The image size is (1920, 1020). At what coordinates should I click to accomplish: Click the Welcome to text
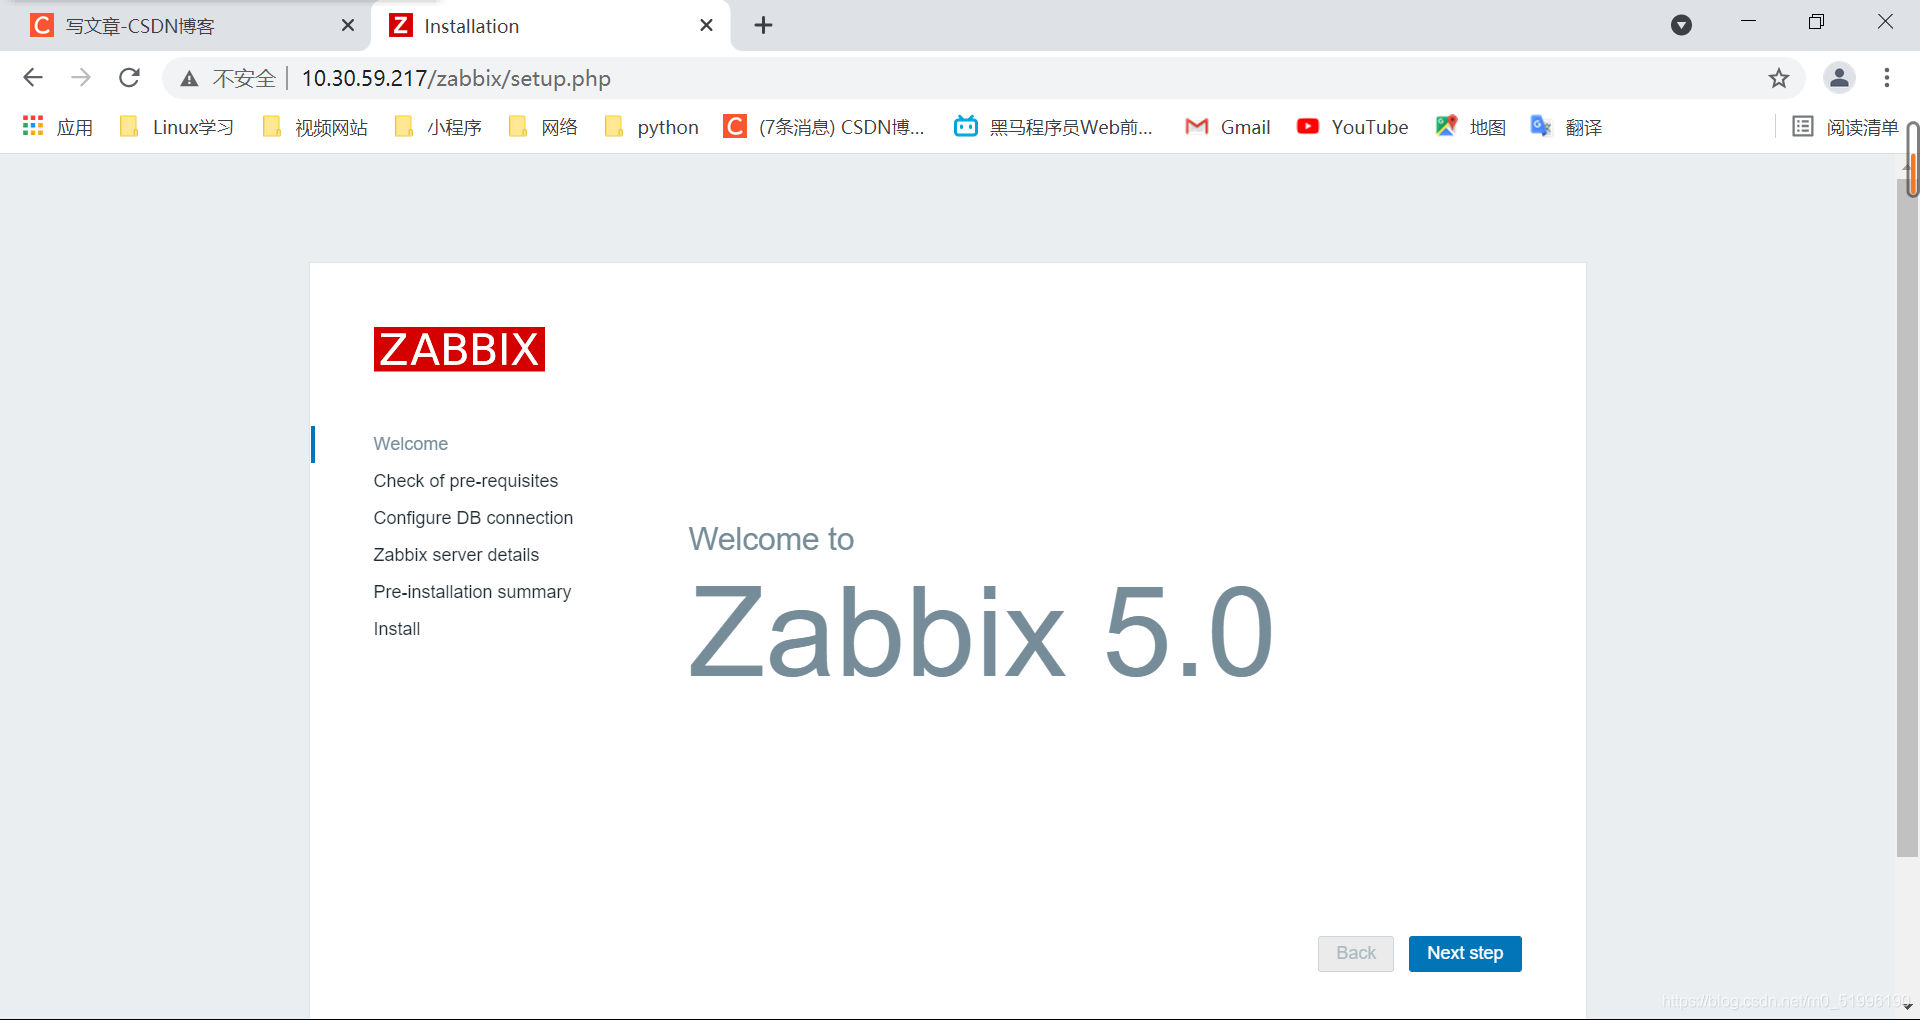[771, 539]
